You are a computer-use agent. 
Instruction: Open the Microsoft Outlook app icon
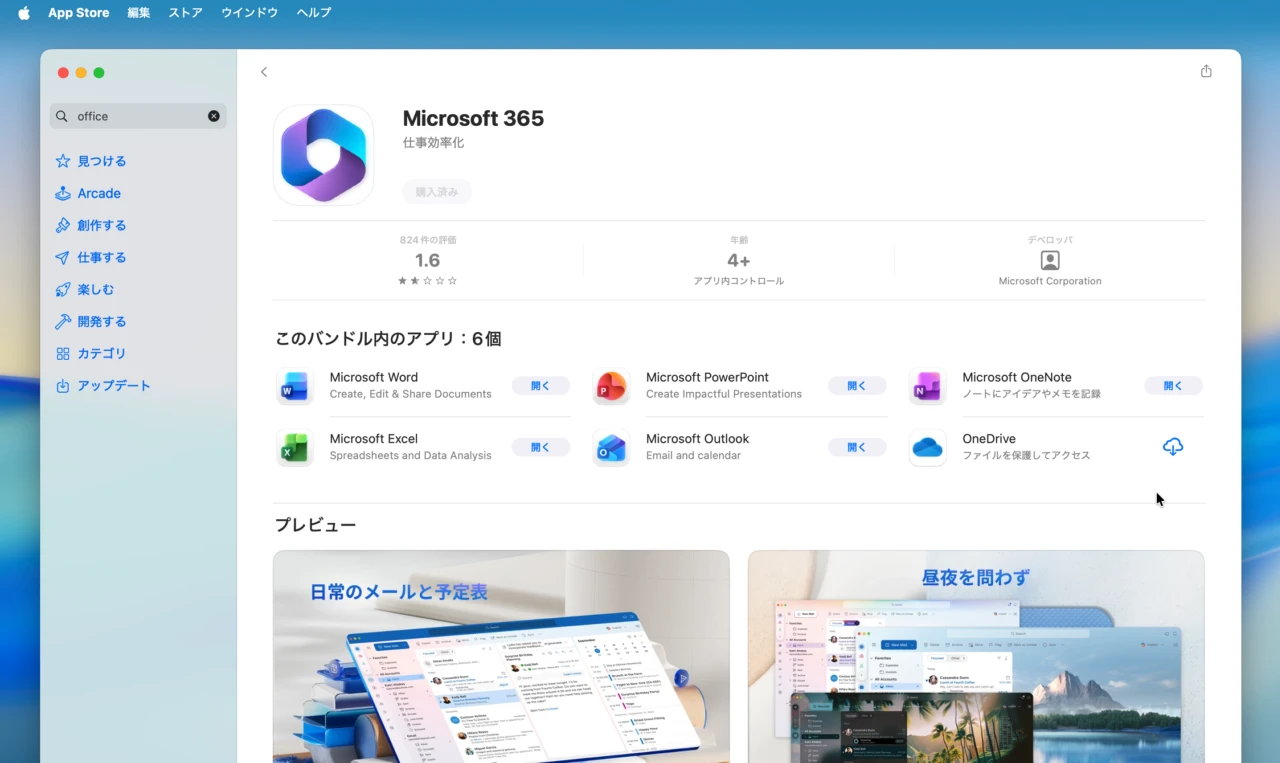(x=611, y=447)
